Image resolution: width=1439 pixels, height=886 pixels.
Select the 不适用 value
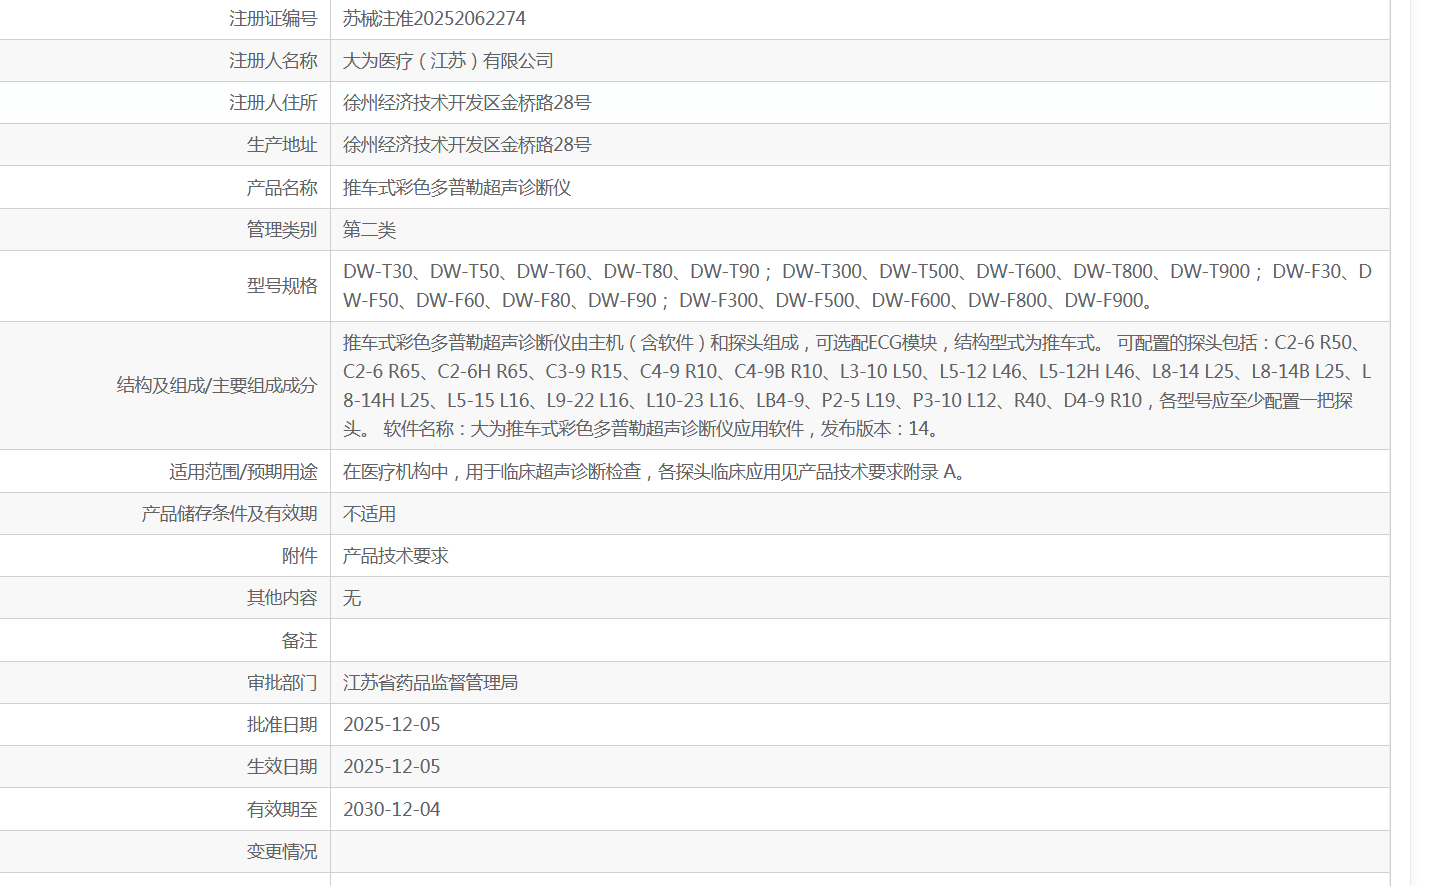click(x=370, y=514)
